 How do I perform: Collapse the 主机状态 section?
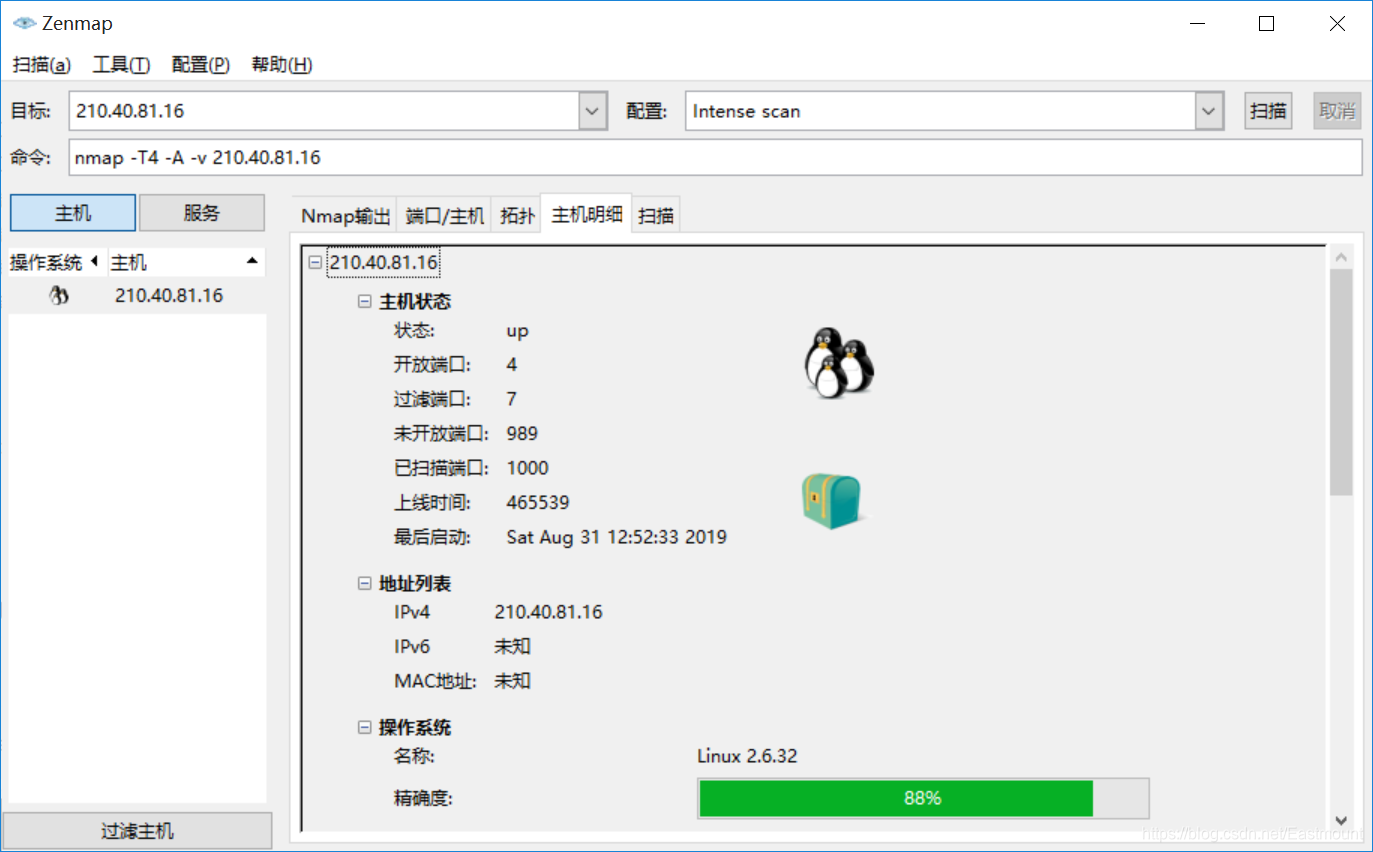point(365,301)
